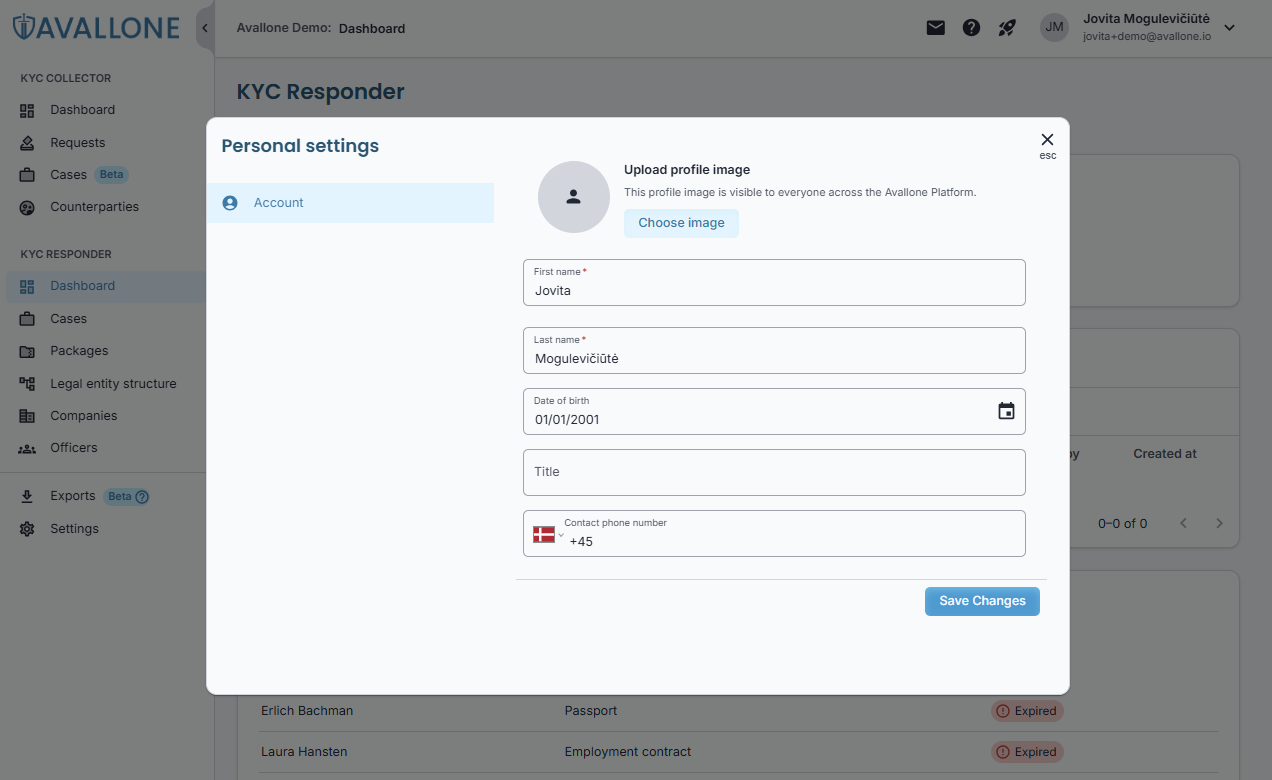Open the help question mark icon

(971, 28)
